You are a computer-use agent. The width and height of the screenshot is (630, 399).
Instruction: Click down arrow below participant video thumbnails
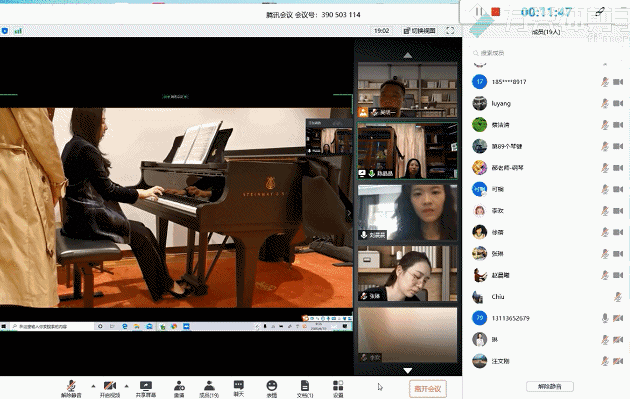pos(407,370)
